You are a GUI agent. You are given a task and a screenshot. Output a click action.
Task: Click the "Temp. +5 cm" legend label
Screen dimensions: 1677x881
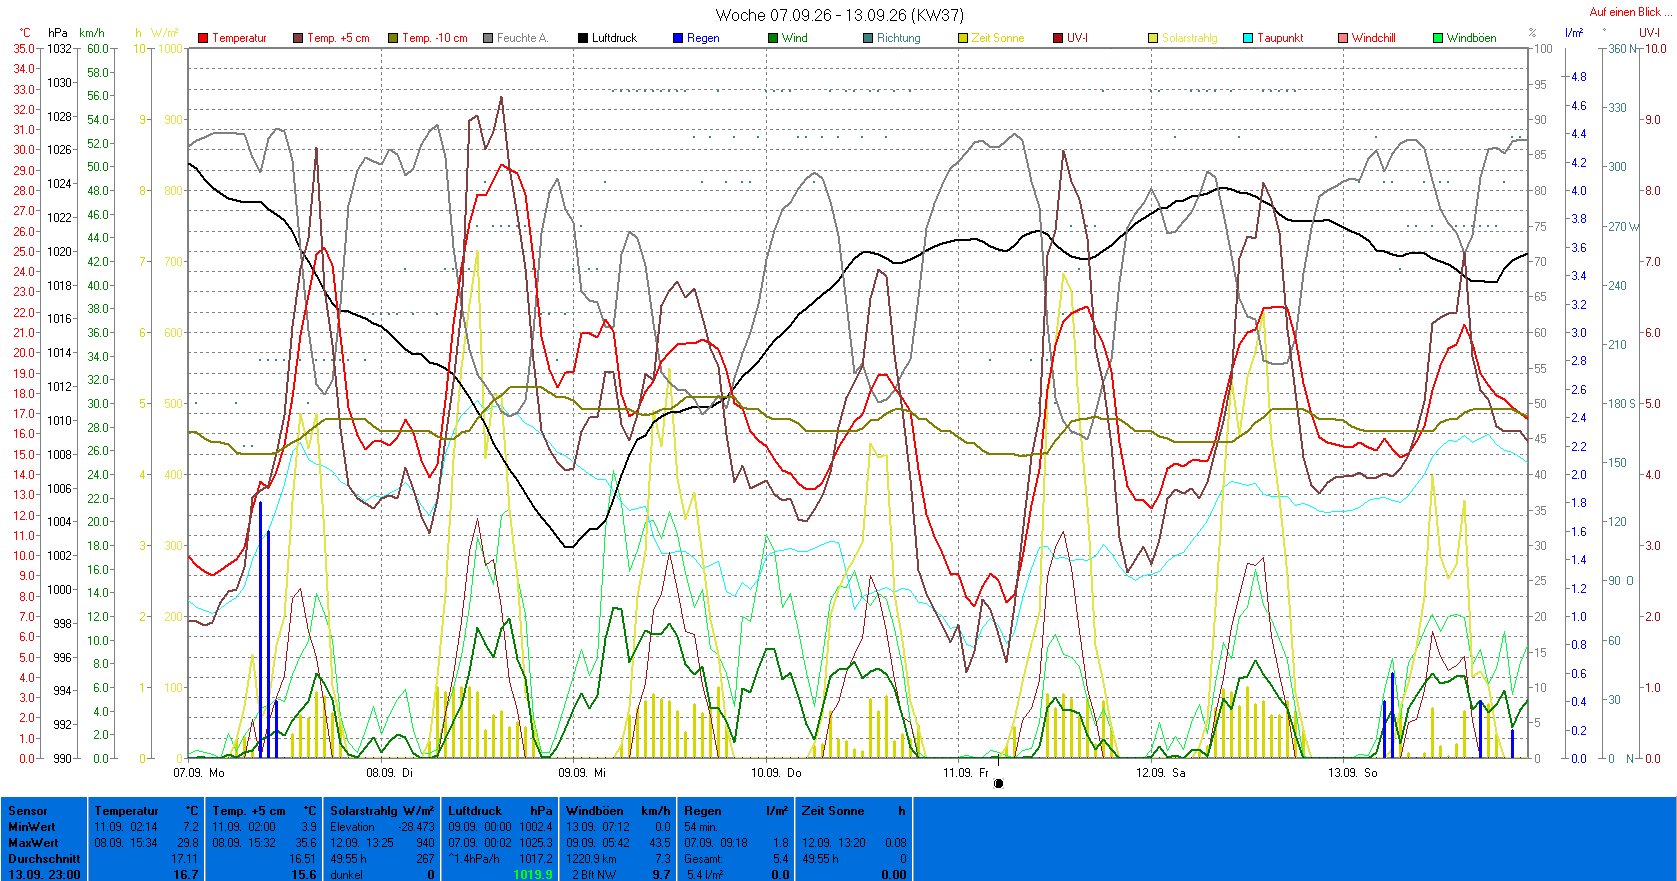coord(338,38)
